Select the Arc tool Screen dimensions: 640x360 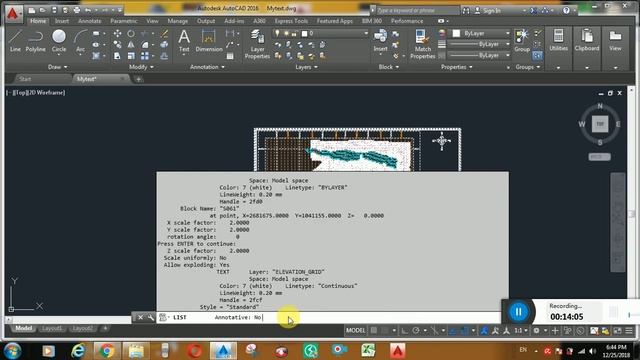click(x=80, y=41)
